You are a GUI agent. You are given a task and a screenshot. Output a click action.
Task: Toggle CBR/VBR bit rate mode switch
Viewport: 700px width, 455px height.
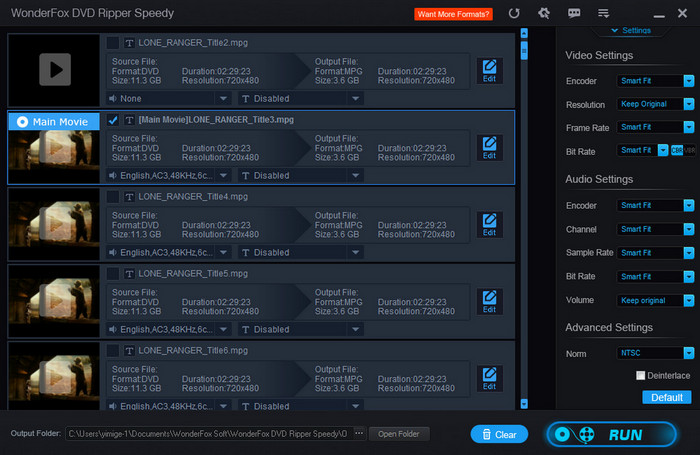click(683, 150)
